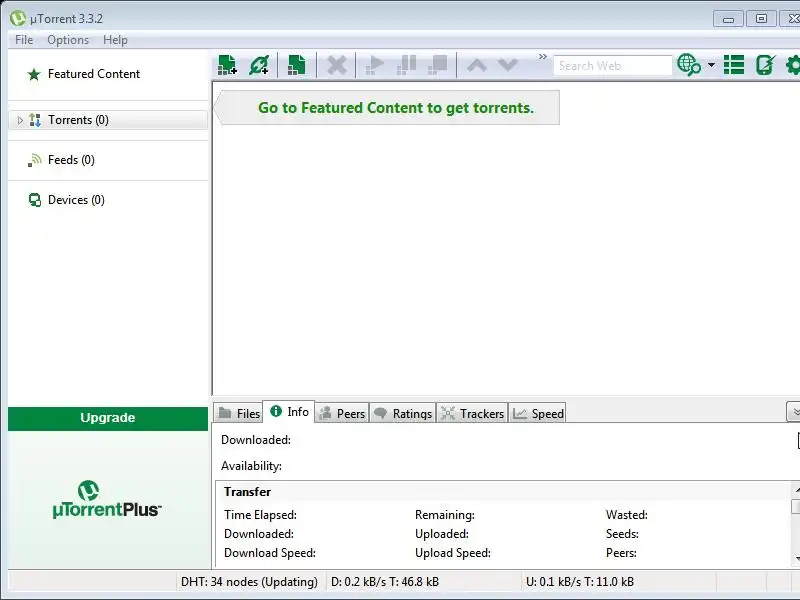
Task: Switch to the Trackers tab
Action: [472, 413]
